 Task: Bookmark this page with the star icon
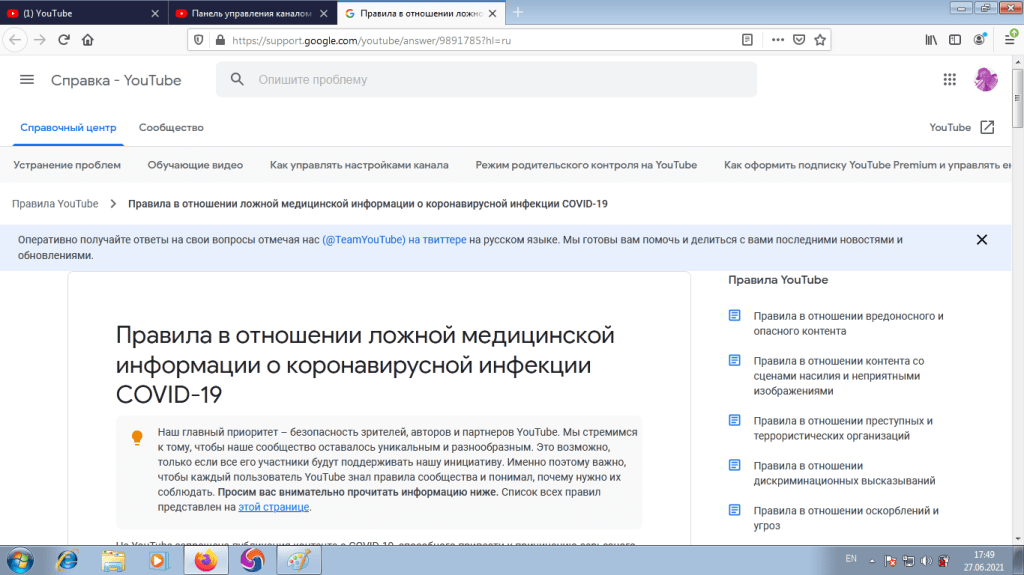(820, 40)
